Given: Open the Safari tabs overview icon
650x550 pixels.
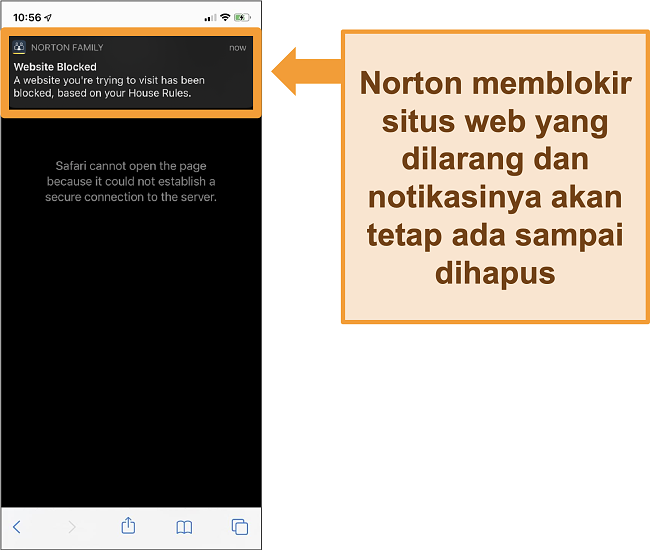Looking at the screenshot, I should pos(240,527).
